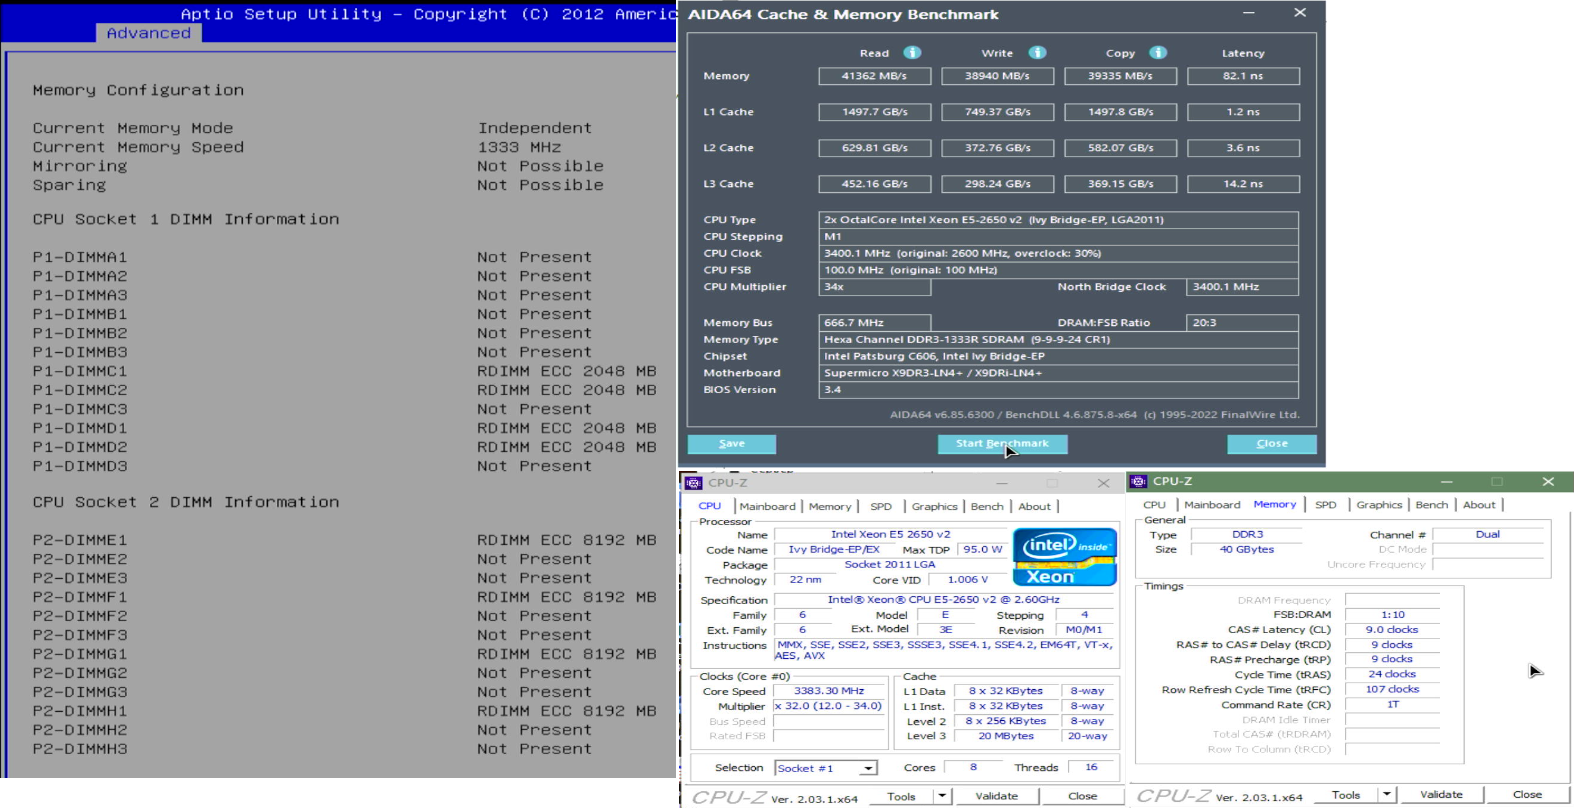Switch to CPU tab in CPU-Z Timings window
The width and height of the screenshot is (1575, 812).
coord(1154,505)
